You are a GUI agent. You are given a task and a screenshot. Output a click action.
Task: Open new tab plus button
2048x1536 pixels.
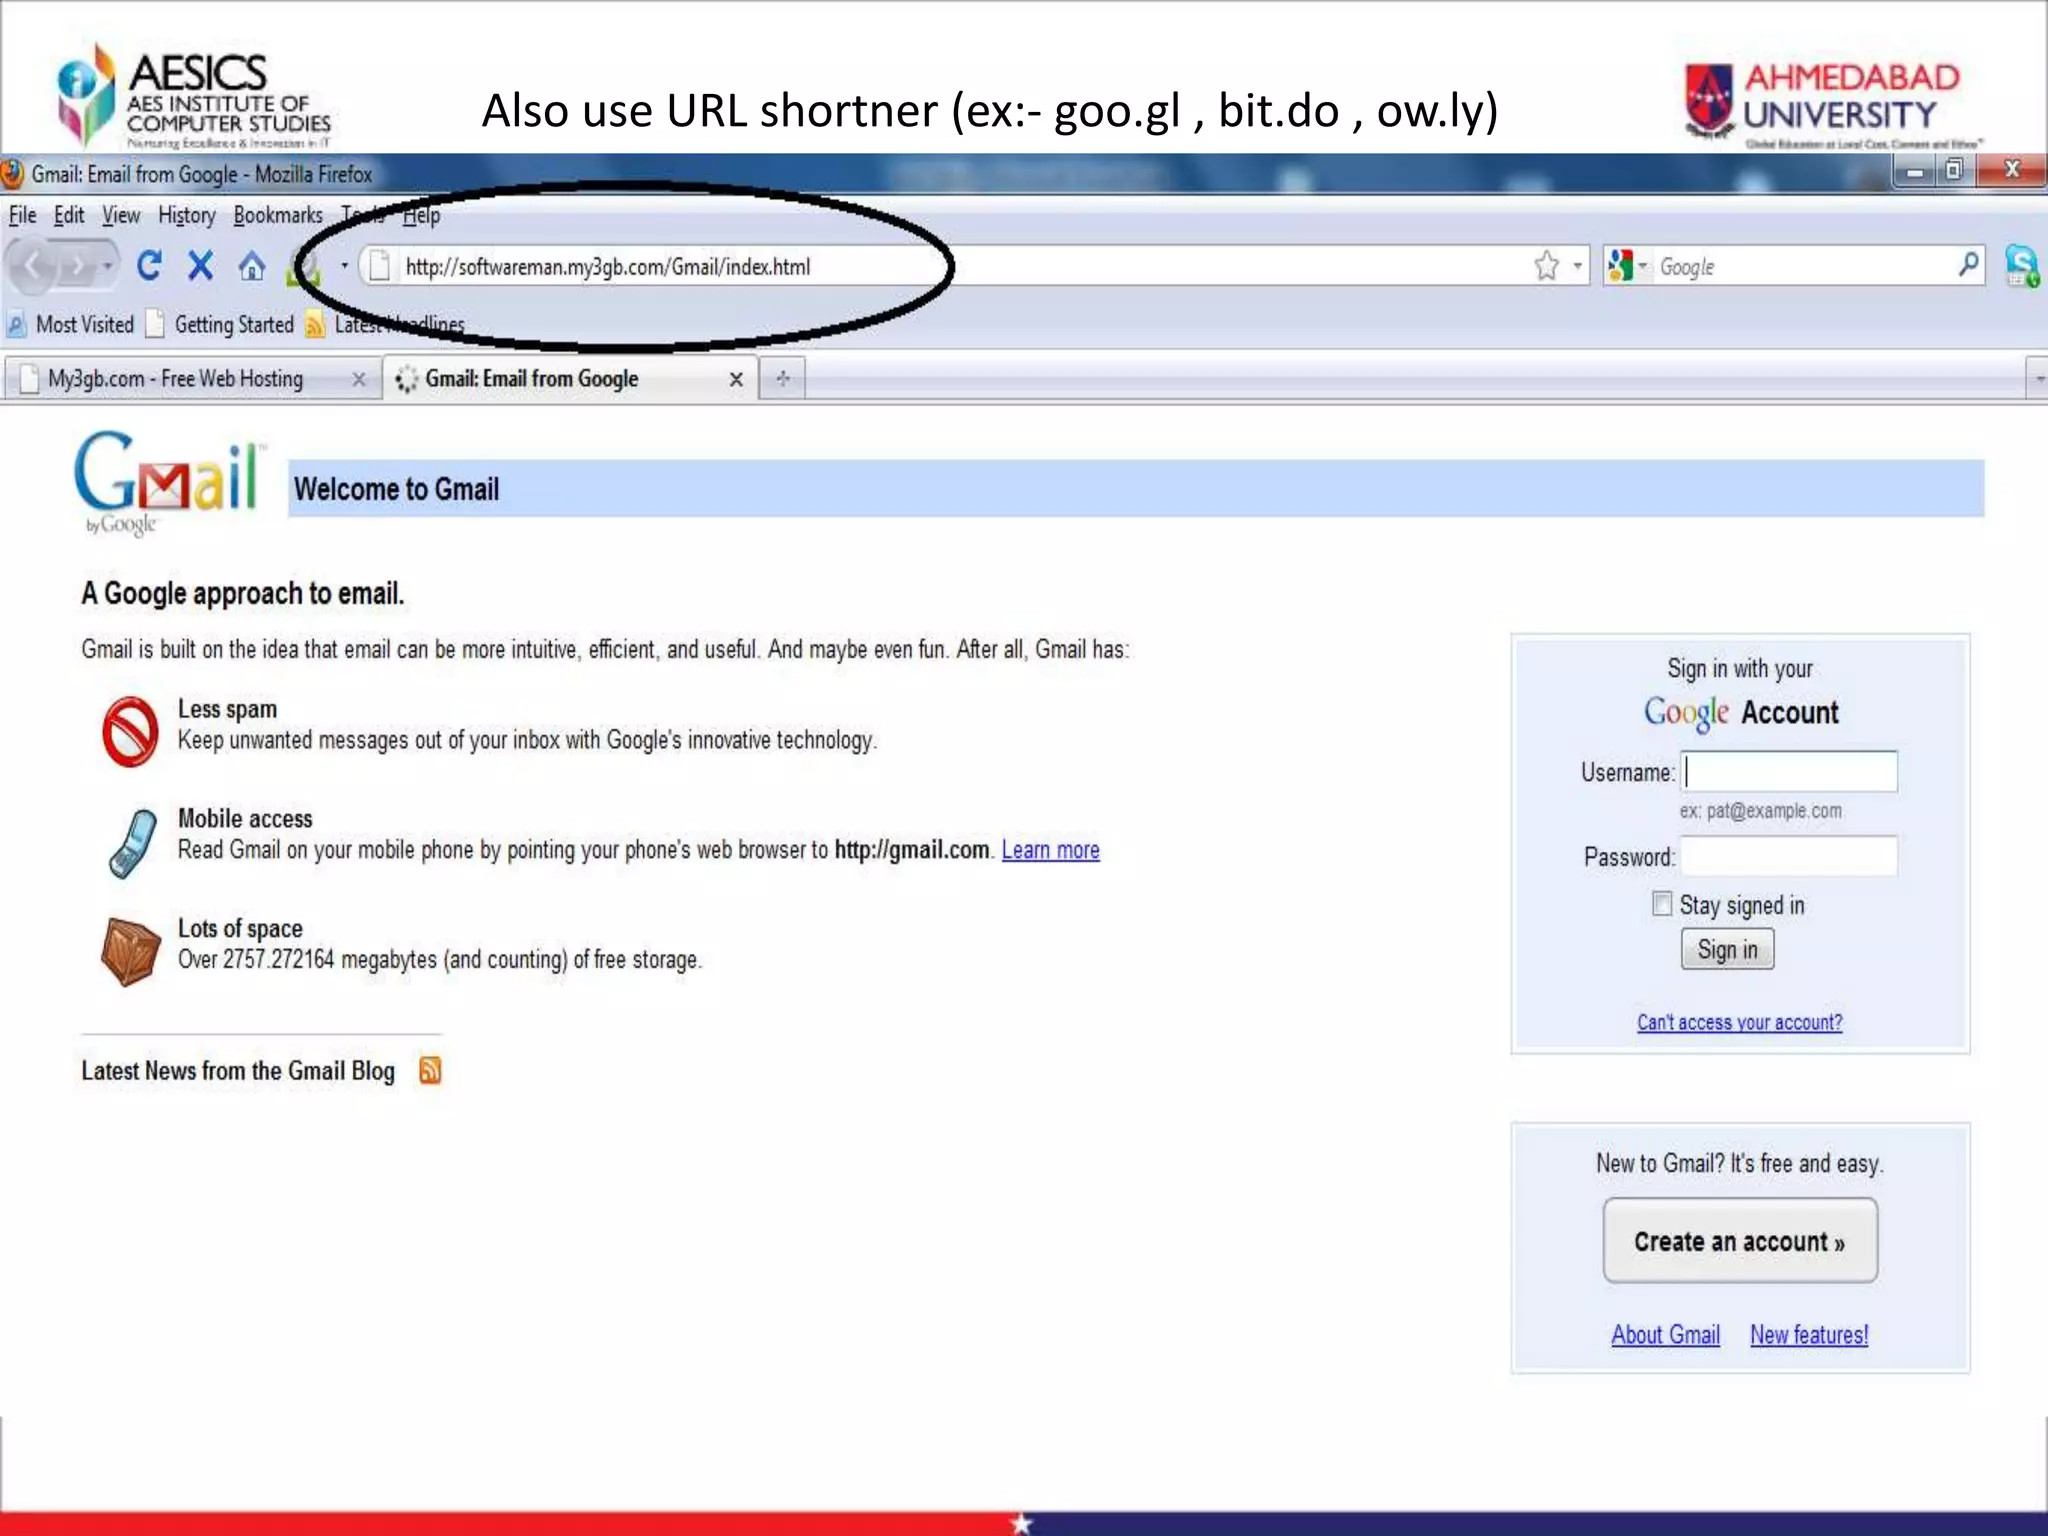pos(783,378)
